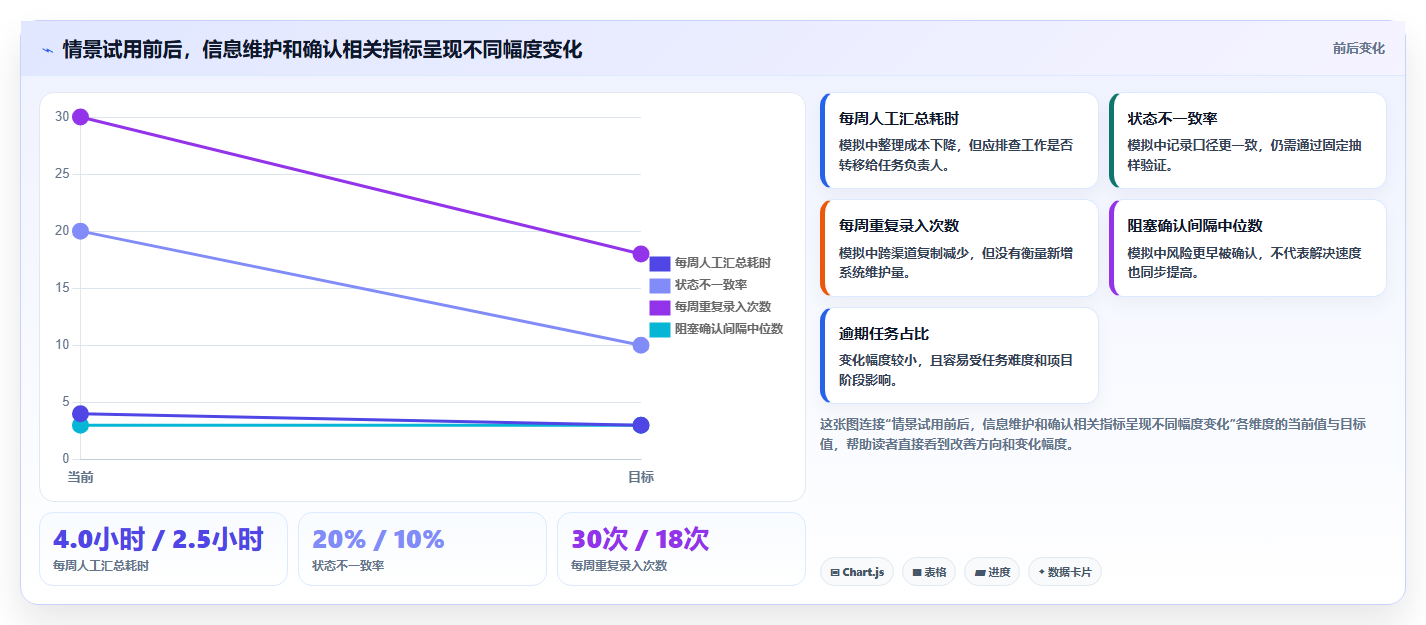Viewport: 1426px width, 625px height.
Task: Click the y-axis label 15
Action: pyautogui.click(x=62, y=288)
